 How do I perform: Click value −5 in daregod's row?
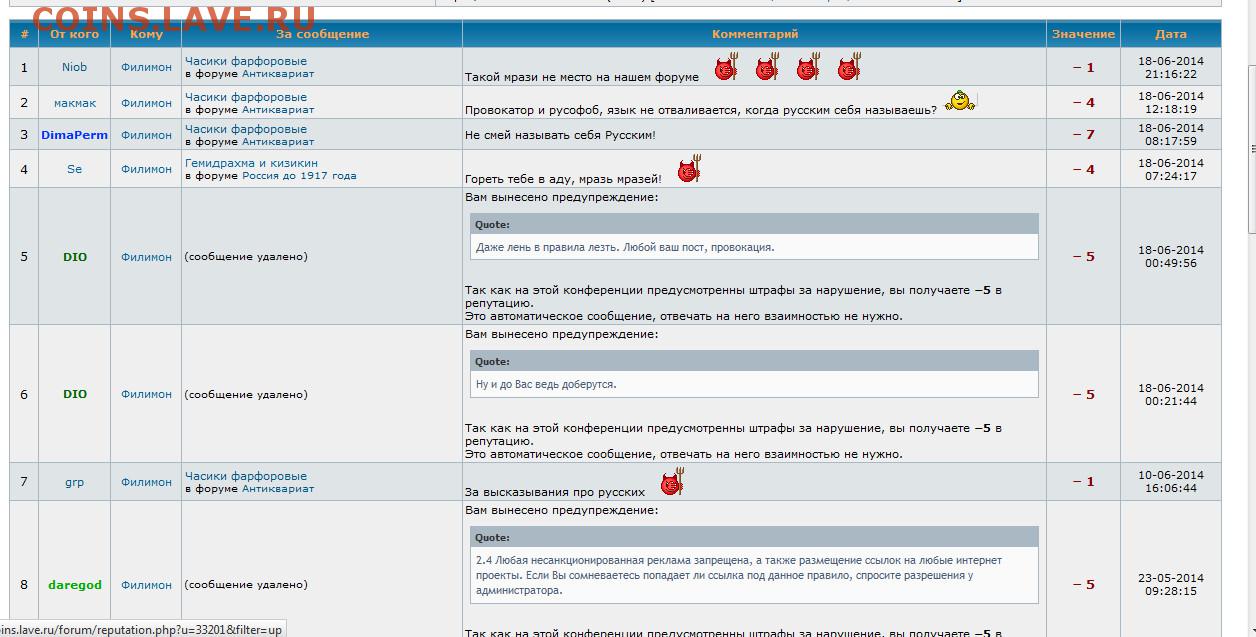tap(1084, 585)
